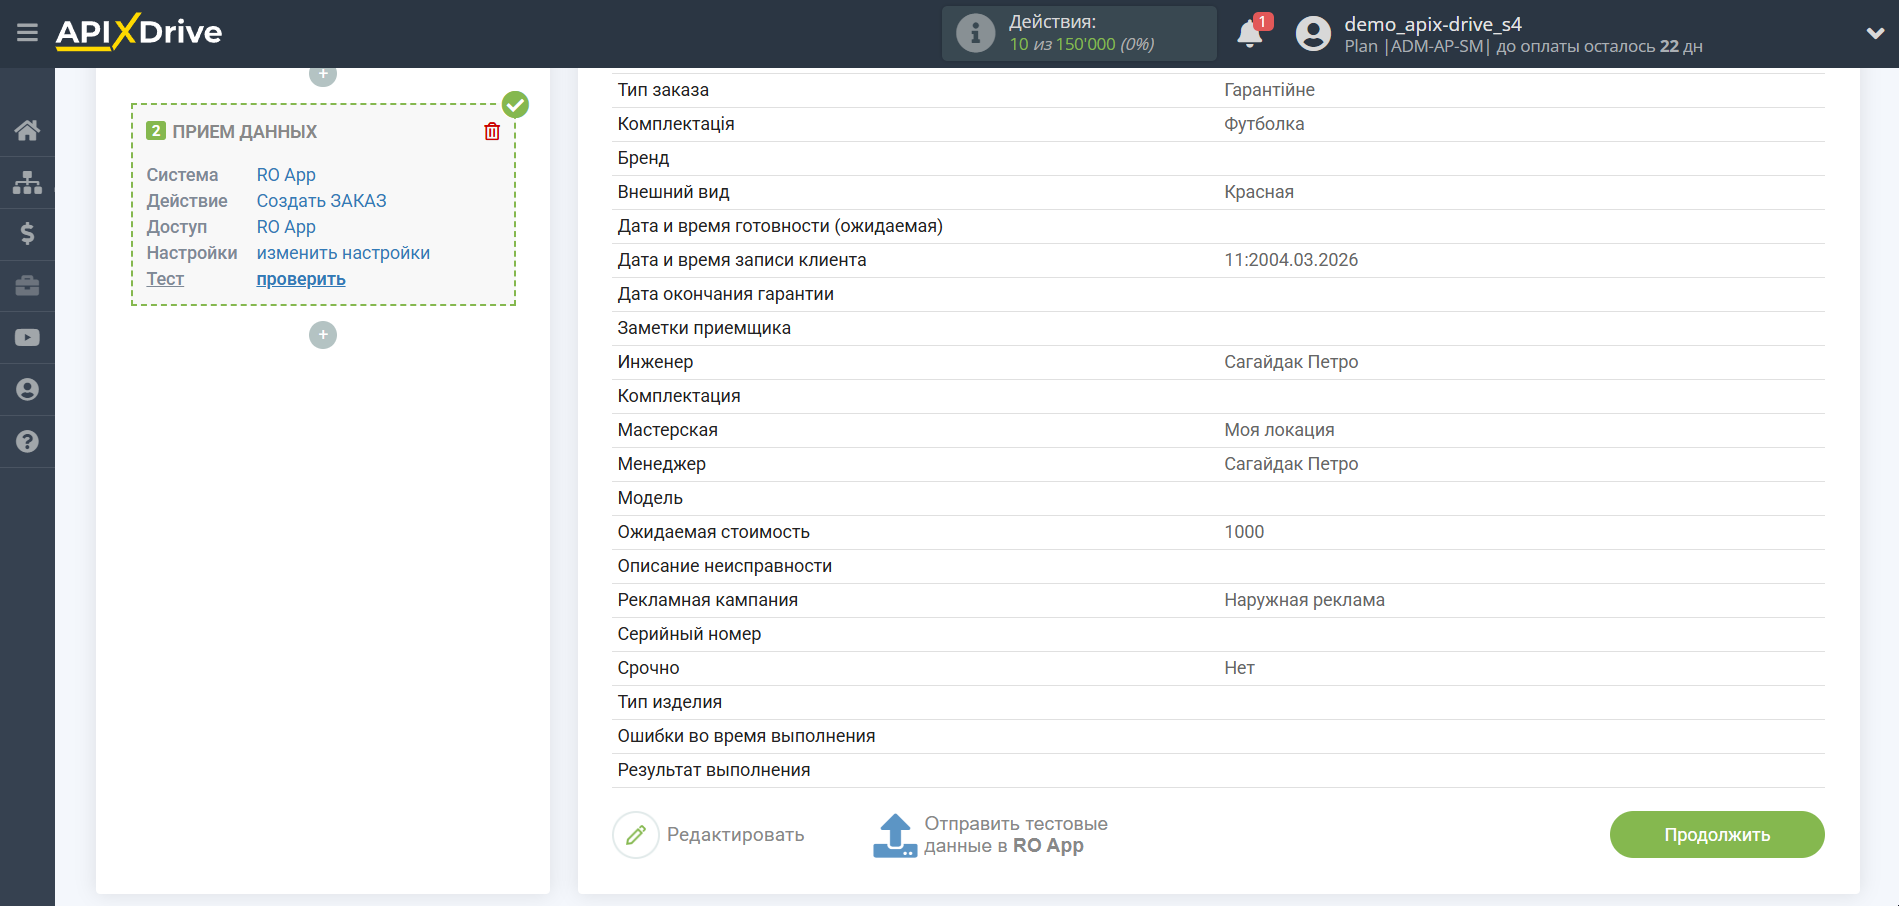The width and height of the screenshot is (1899, 906).
Task: Open the hamburger menu at top left
Action: pos(27,32)
